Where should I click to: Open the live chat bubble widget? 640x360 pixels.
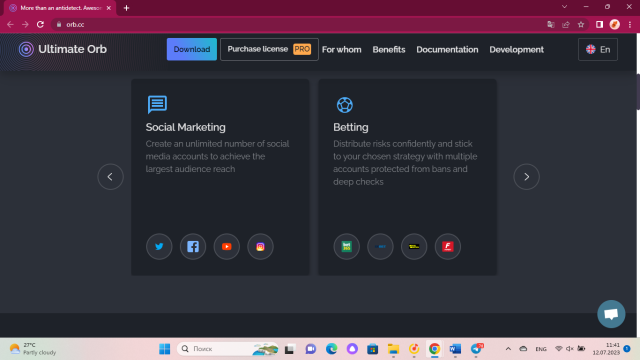tap(611, 314)
